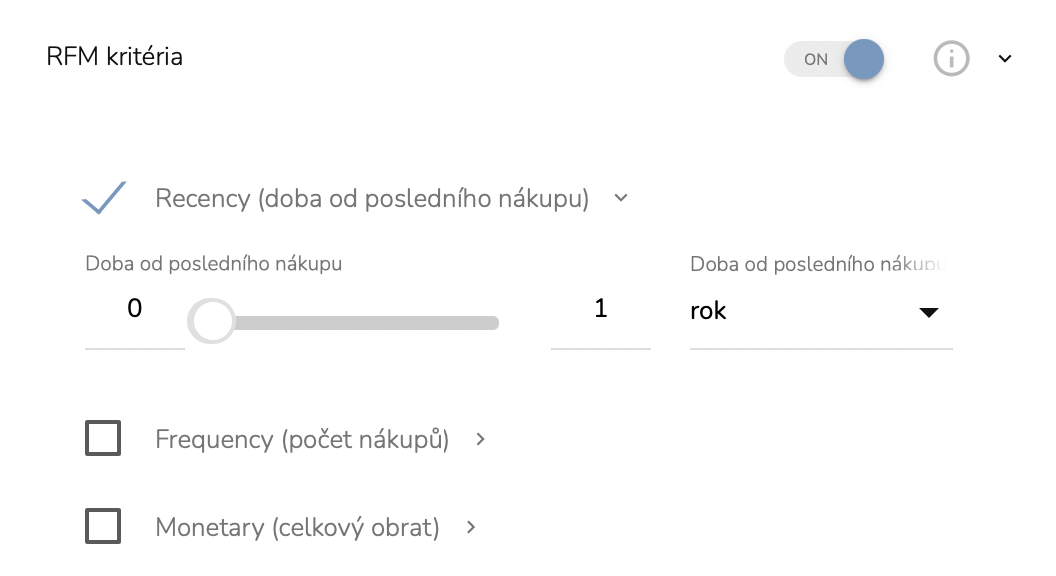Image resolution: width=1056 pixels, height=576 pixels.
Task: Click the Monetary (celkový obrat) label
Action: (297, 527)
